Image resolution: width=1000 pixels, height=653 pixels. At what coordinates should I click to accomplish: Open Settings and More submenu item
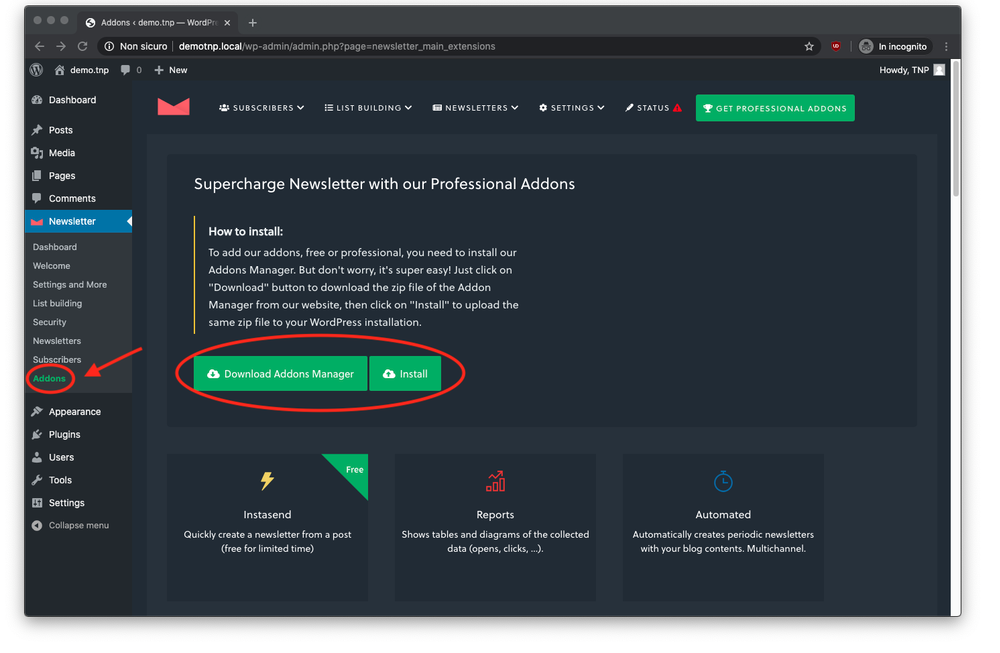click(70, 285)
